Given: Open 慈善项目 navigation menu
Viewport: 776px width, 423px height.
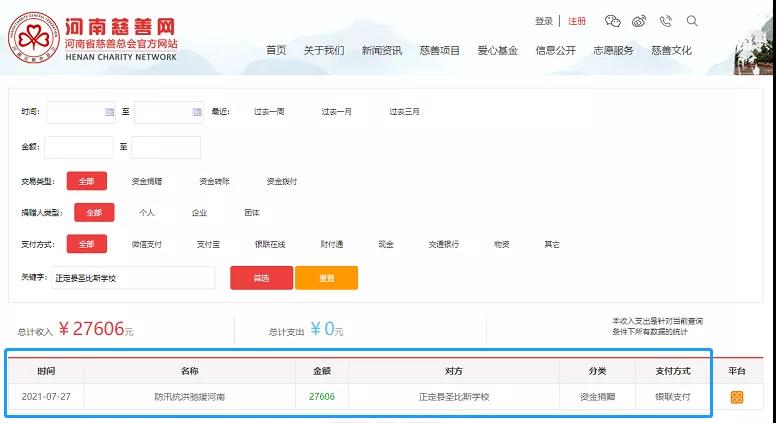Looking at the screenshot, I should point(439,50).
